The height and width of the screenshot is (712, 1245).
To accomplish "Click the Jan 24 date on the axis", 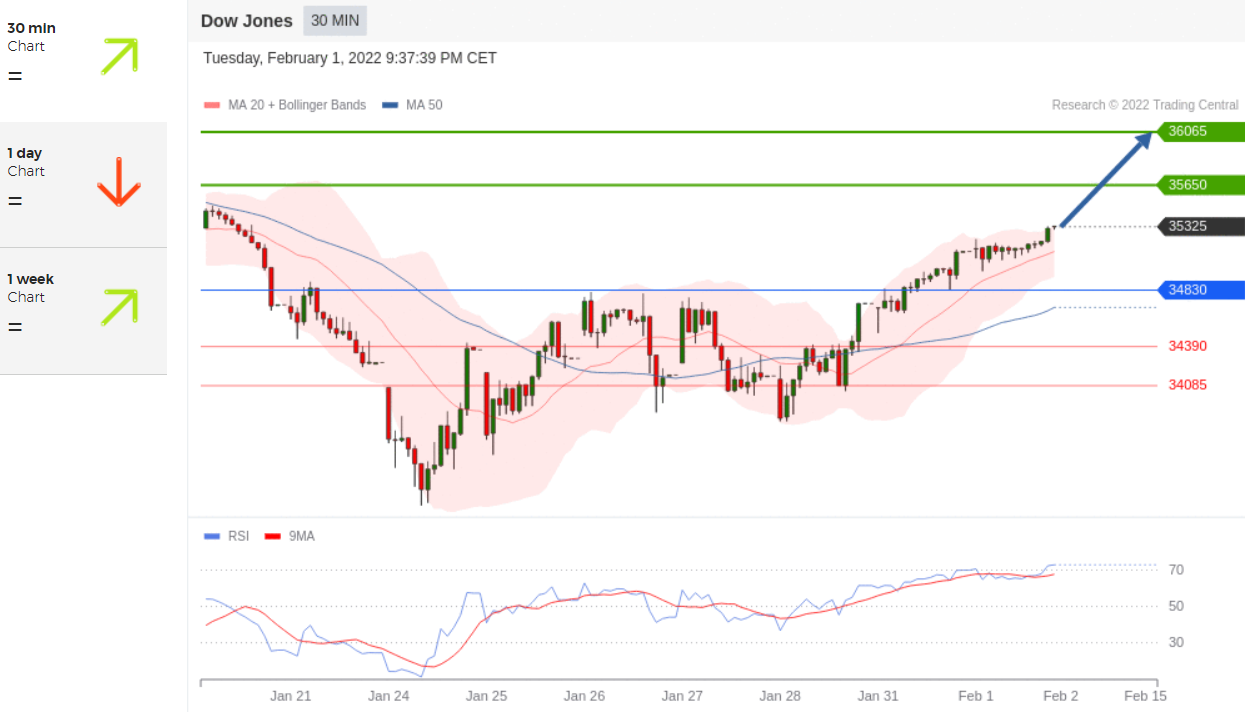I will [389, 696].
